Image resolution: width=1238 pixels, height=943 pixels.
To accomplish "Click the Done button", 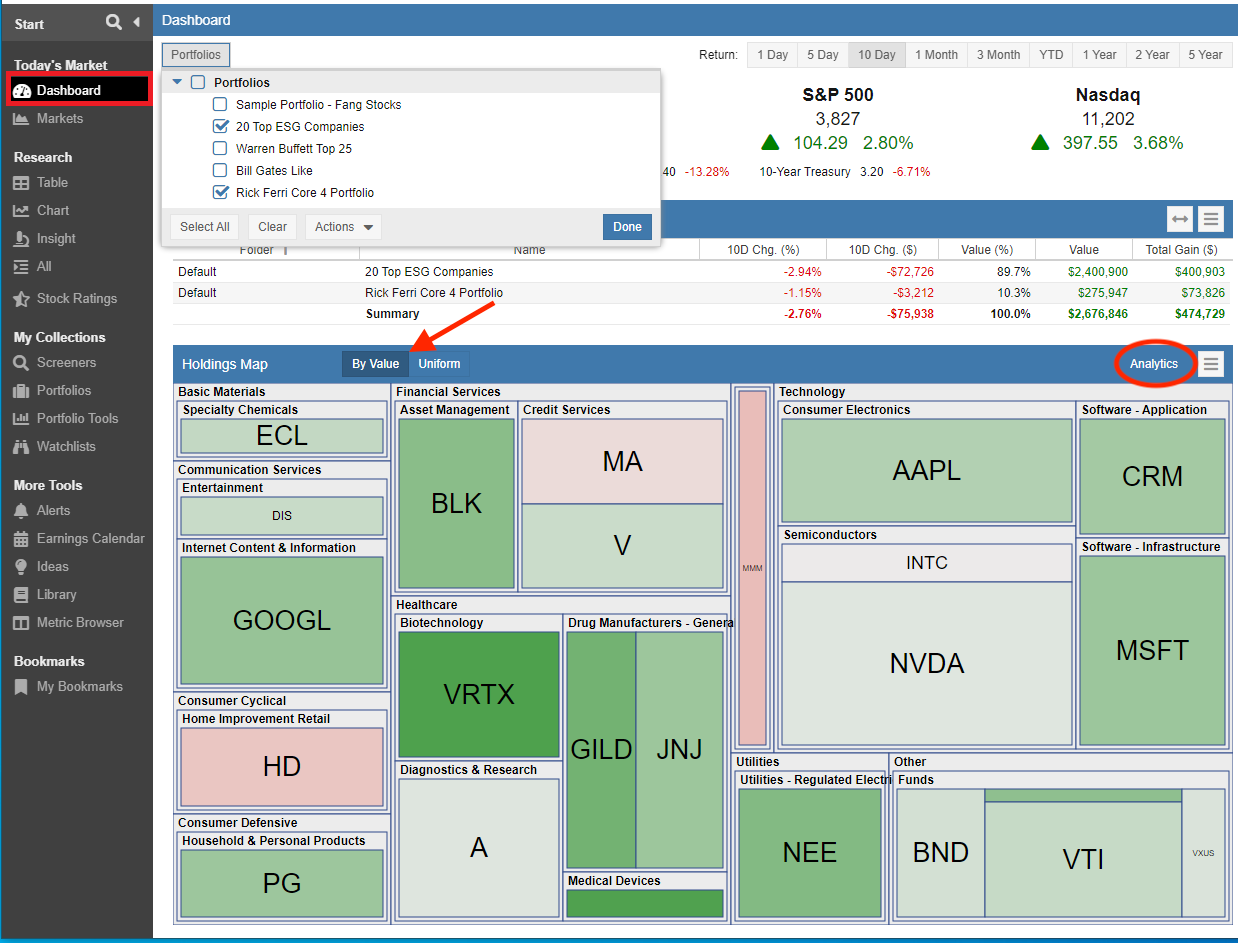I will (x=627, y=227).
